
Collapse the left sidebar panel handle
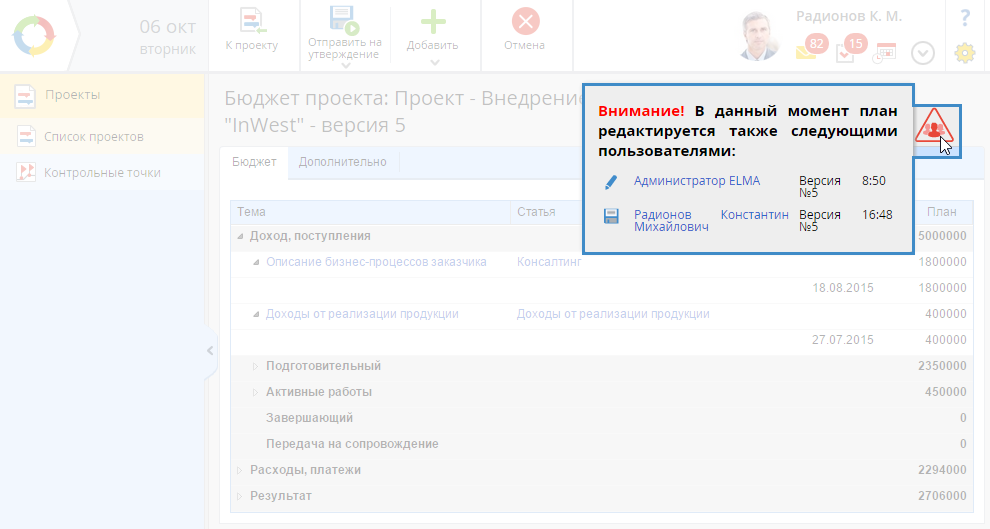tap(210, 351)
